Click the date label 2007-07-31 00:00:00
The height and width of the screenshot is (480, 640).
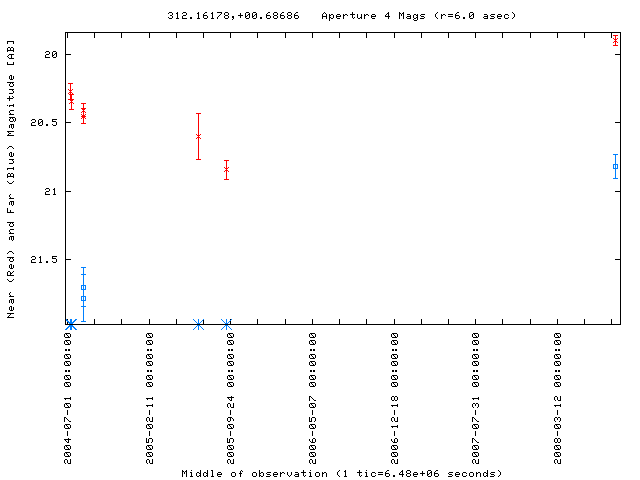(x=476, y=398)
